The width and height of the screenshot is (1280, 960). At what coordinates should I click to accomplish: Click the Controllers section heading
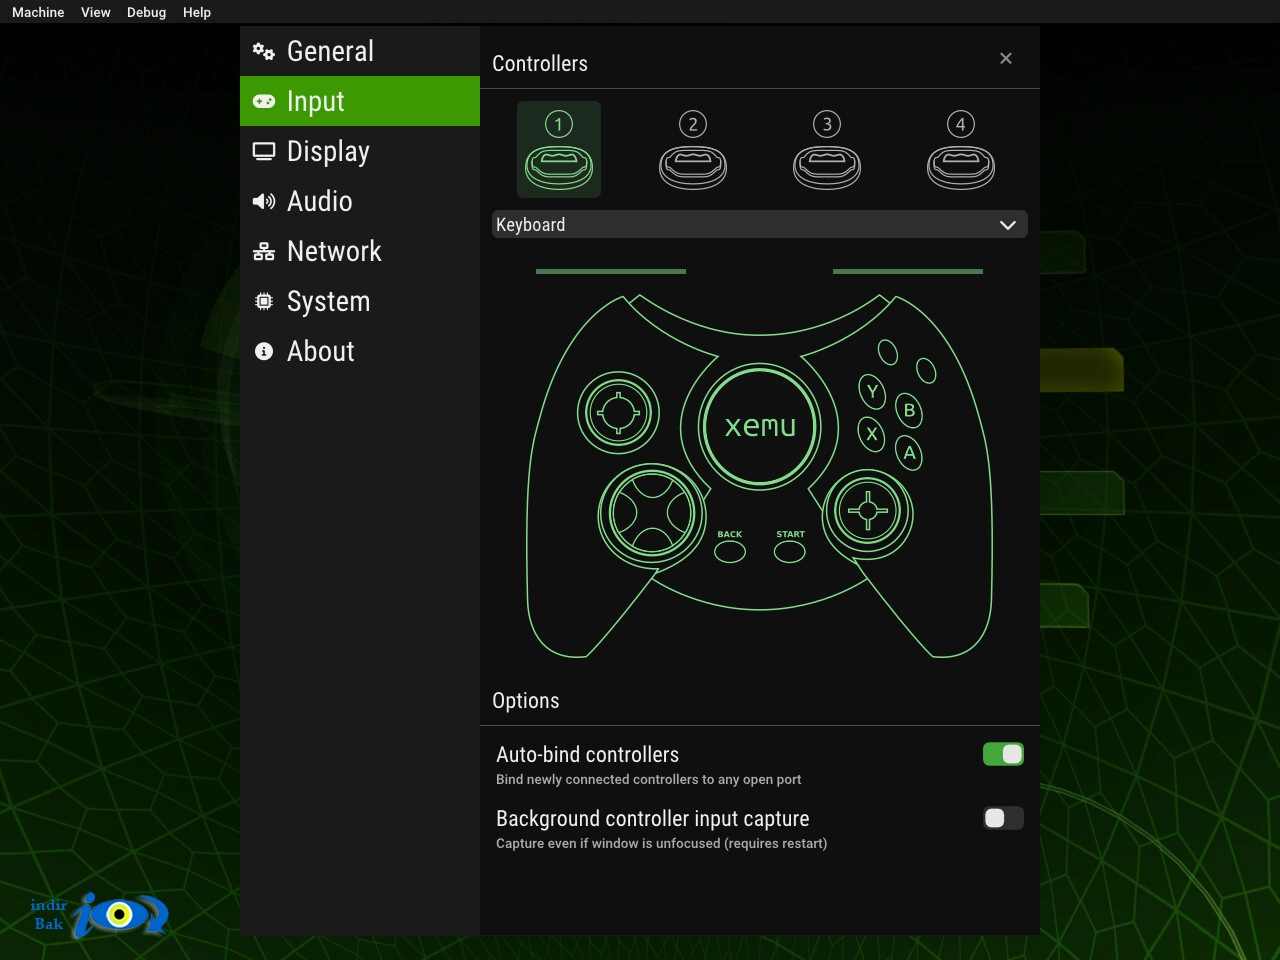click(x=540, y=64)
